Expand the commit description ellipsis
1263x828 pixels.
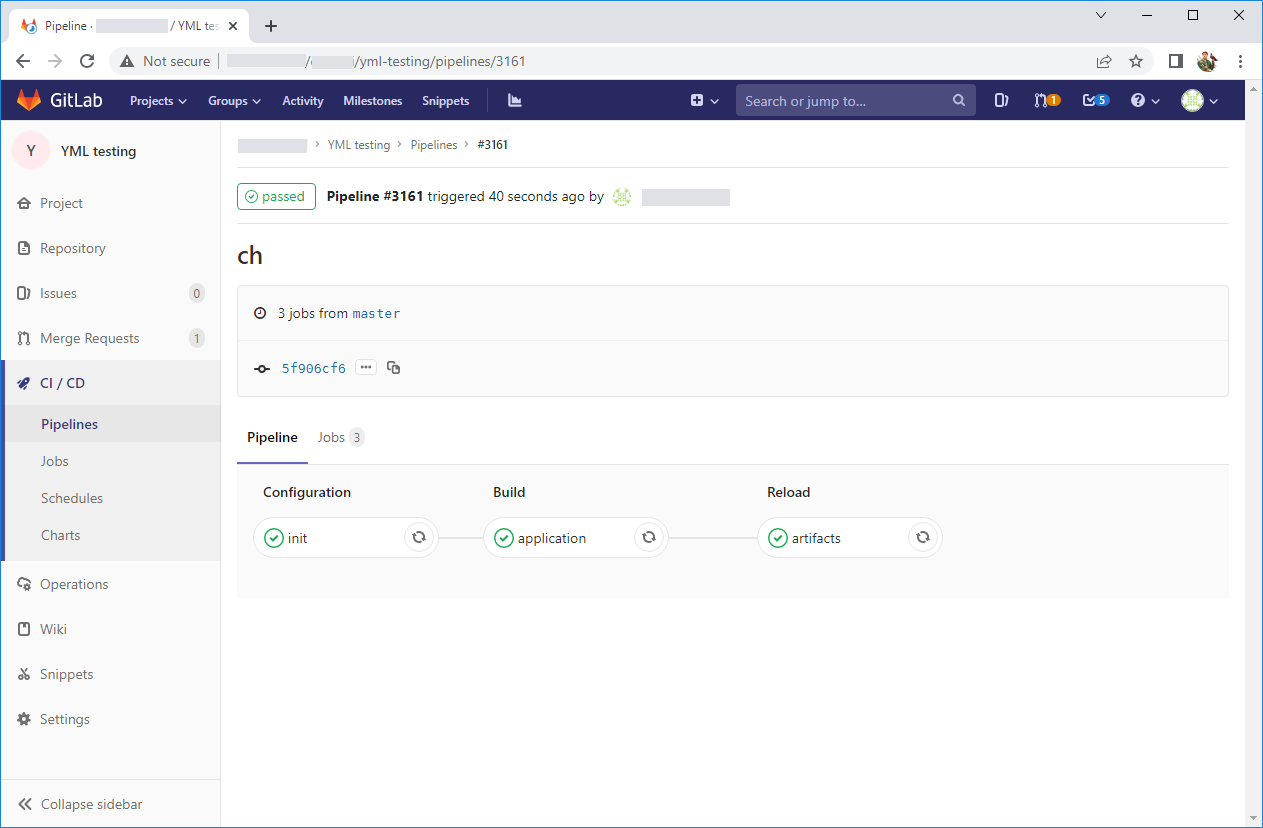(366, 368)
